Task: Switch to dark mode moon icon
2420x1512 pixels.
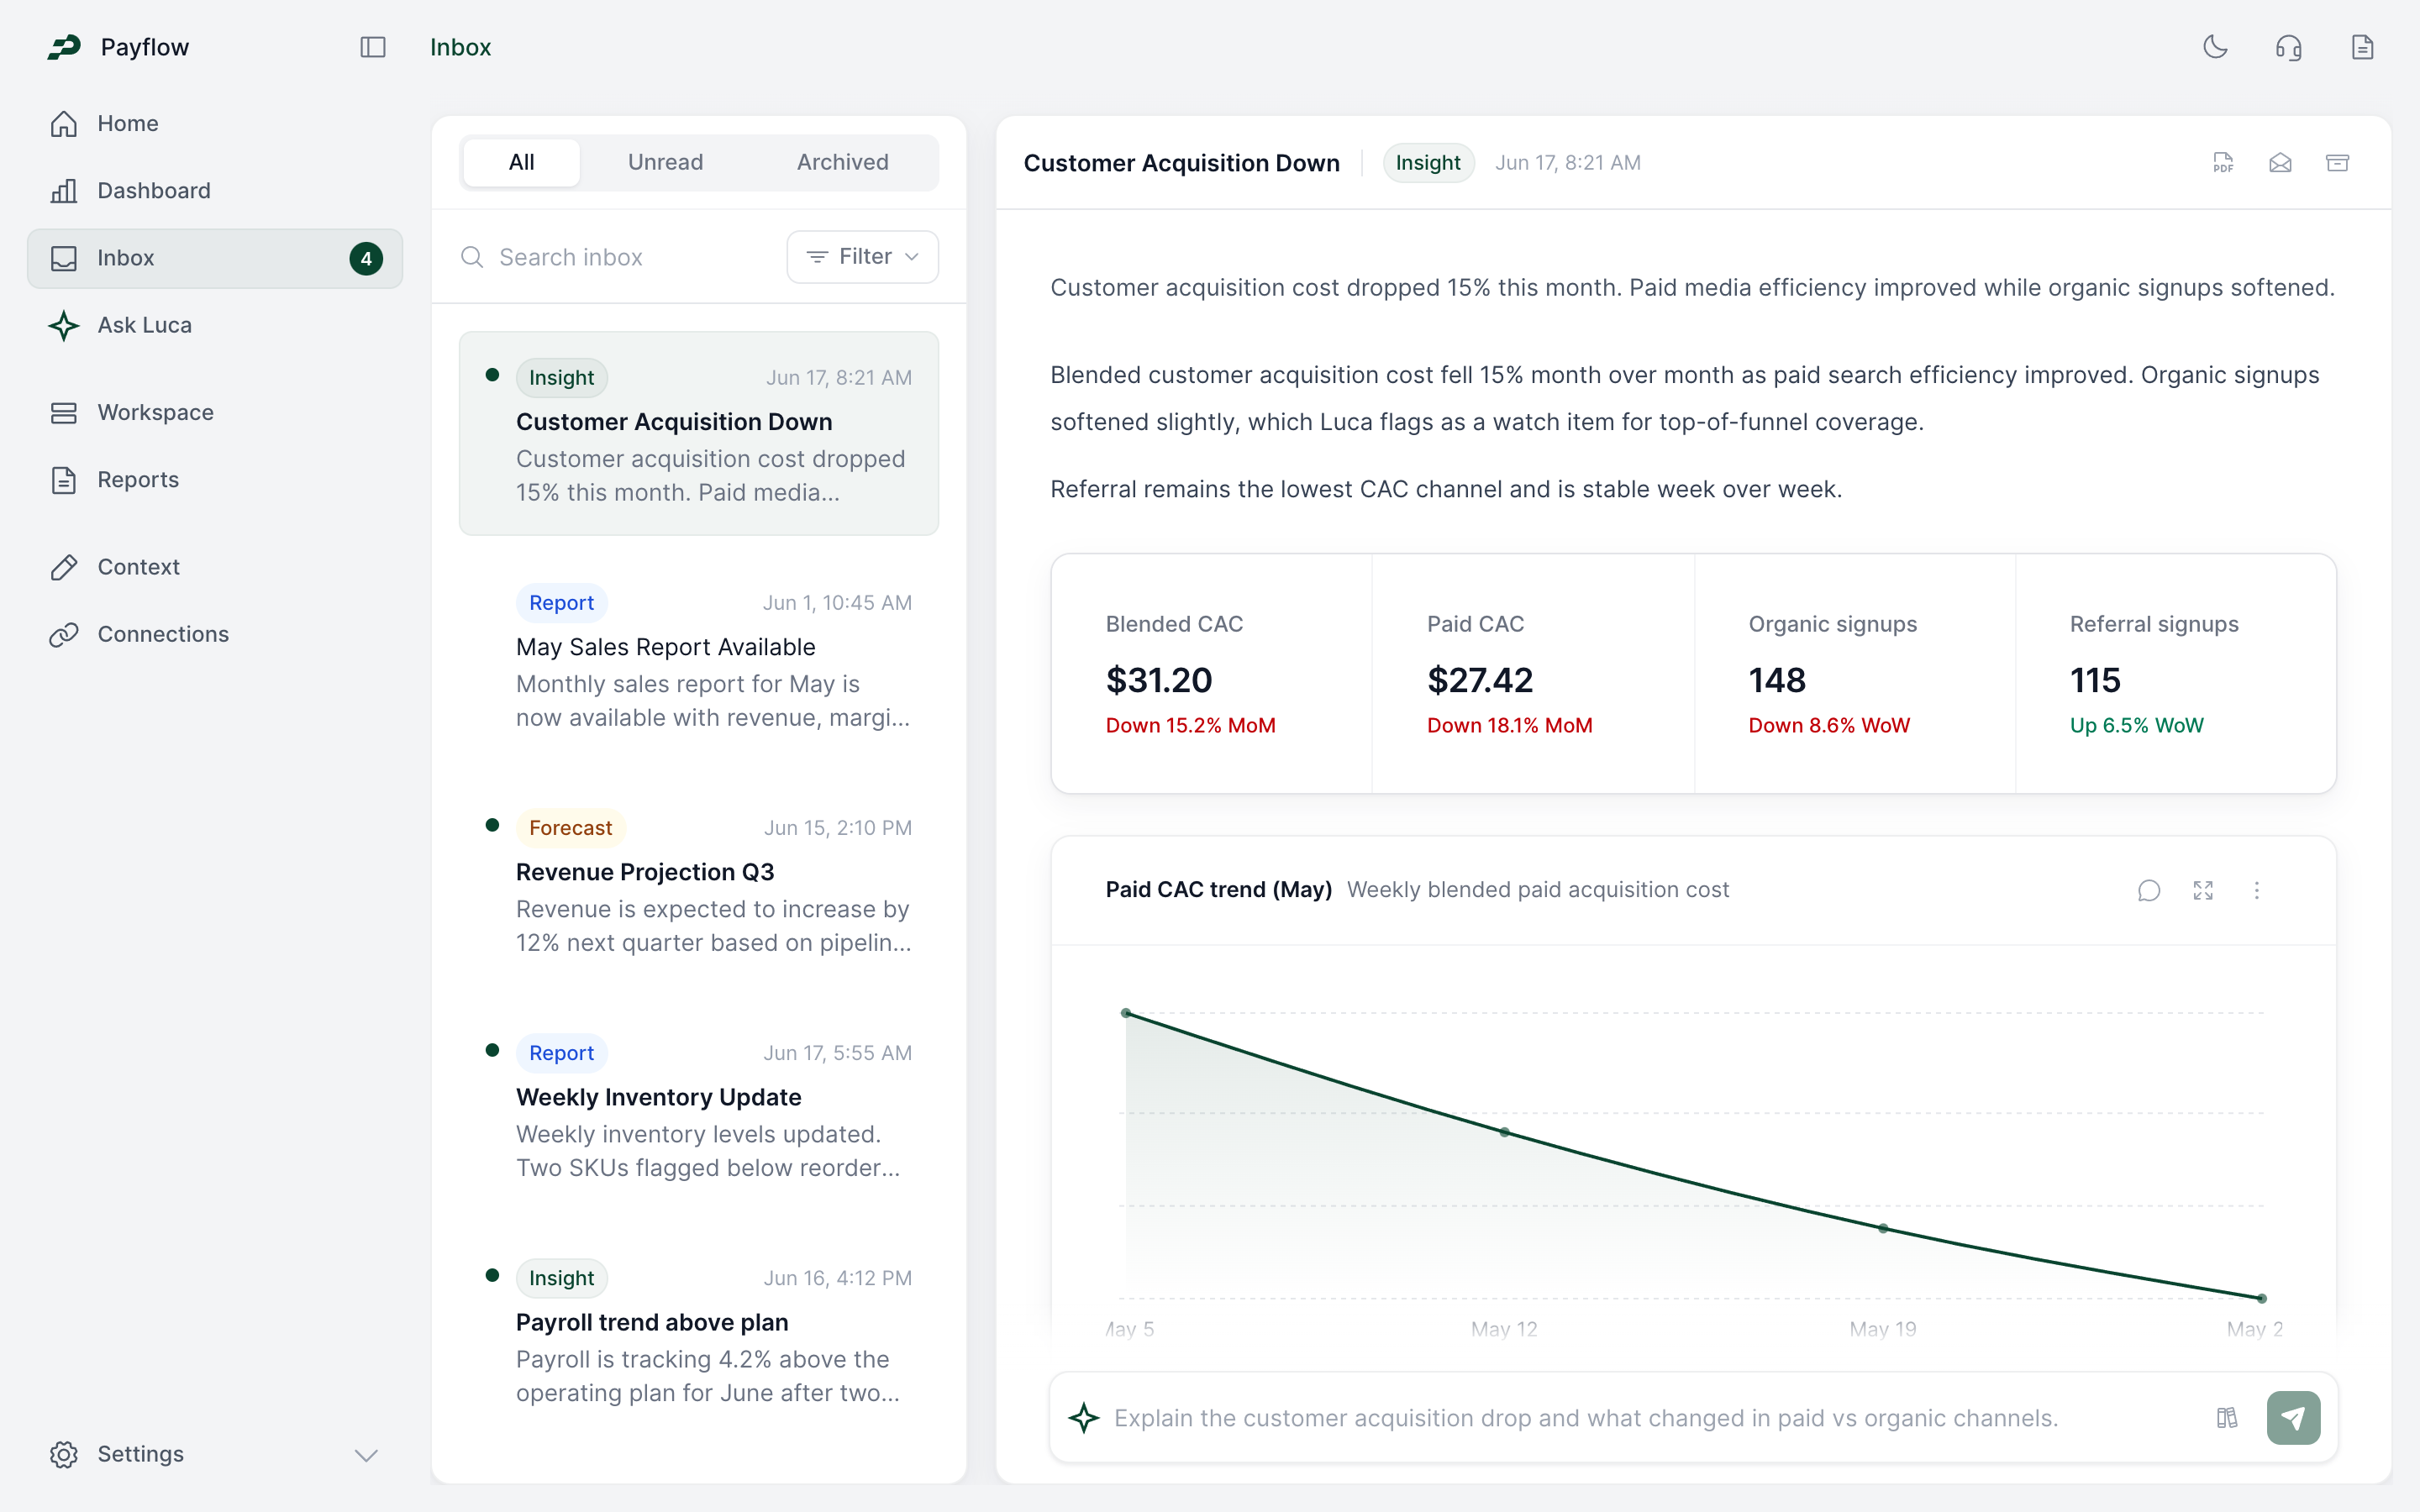Action: pyautogui.click(x=2216, y=47)
